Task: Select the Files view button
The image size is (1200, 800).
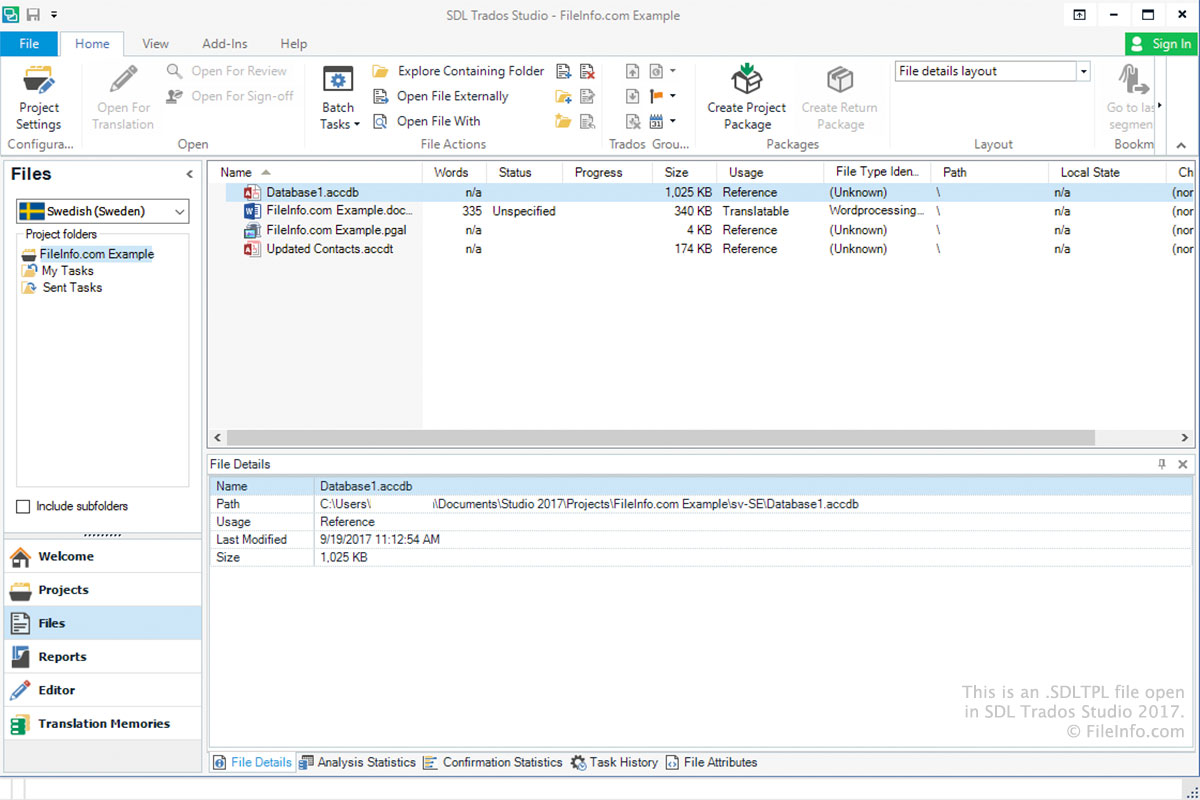Action: 103,623
